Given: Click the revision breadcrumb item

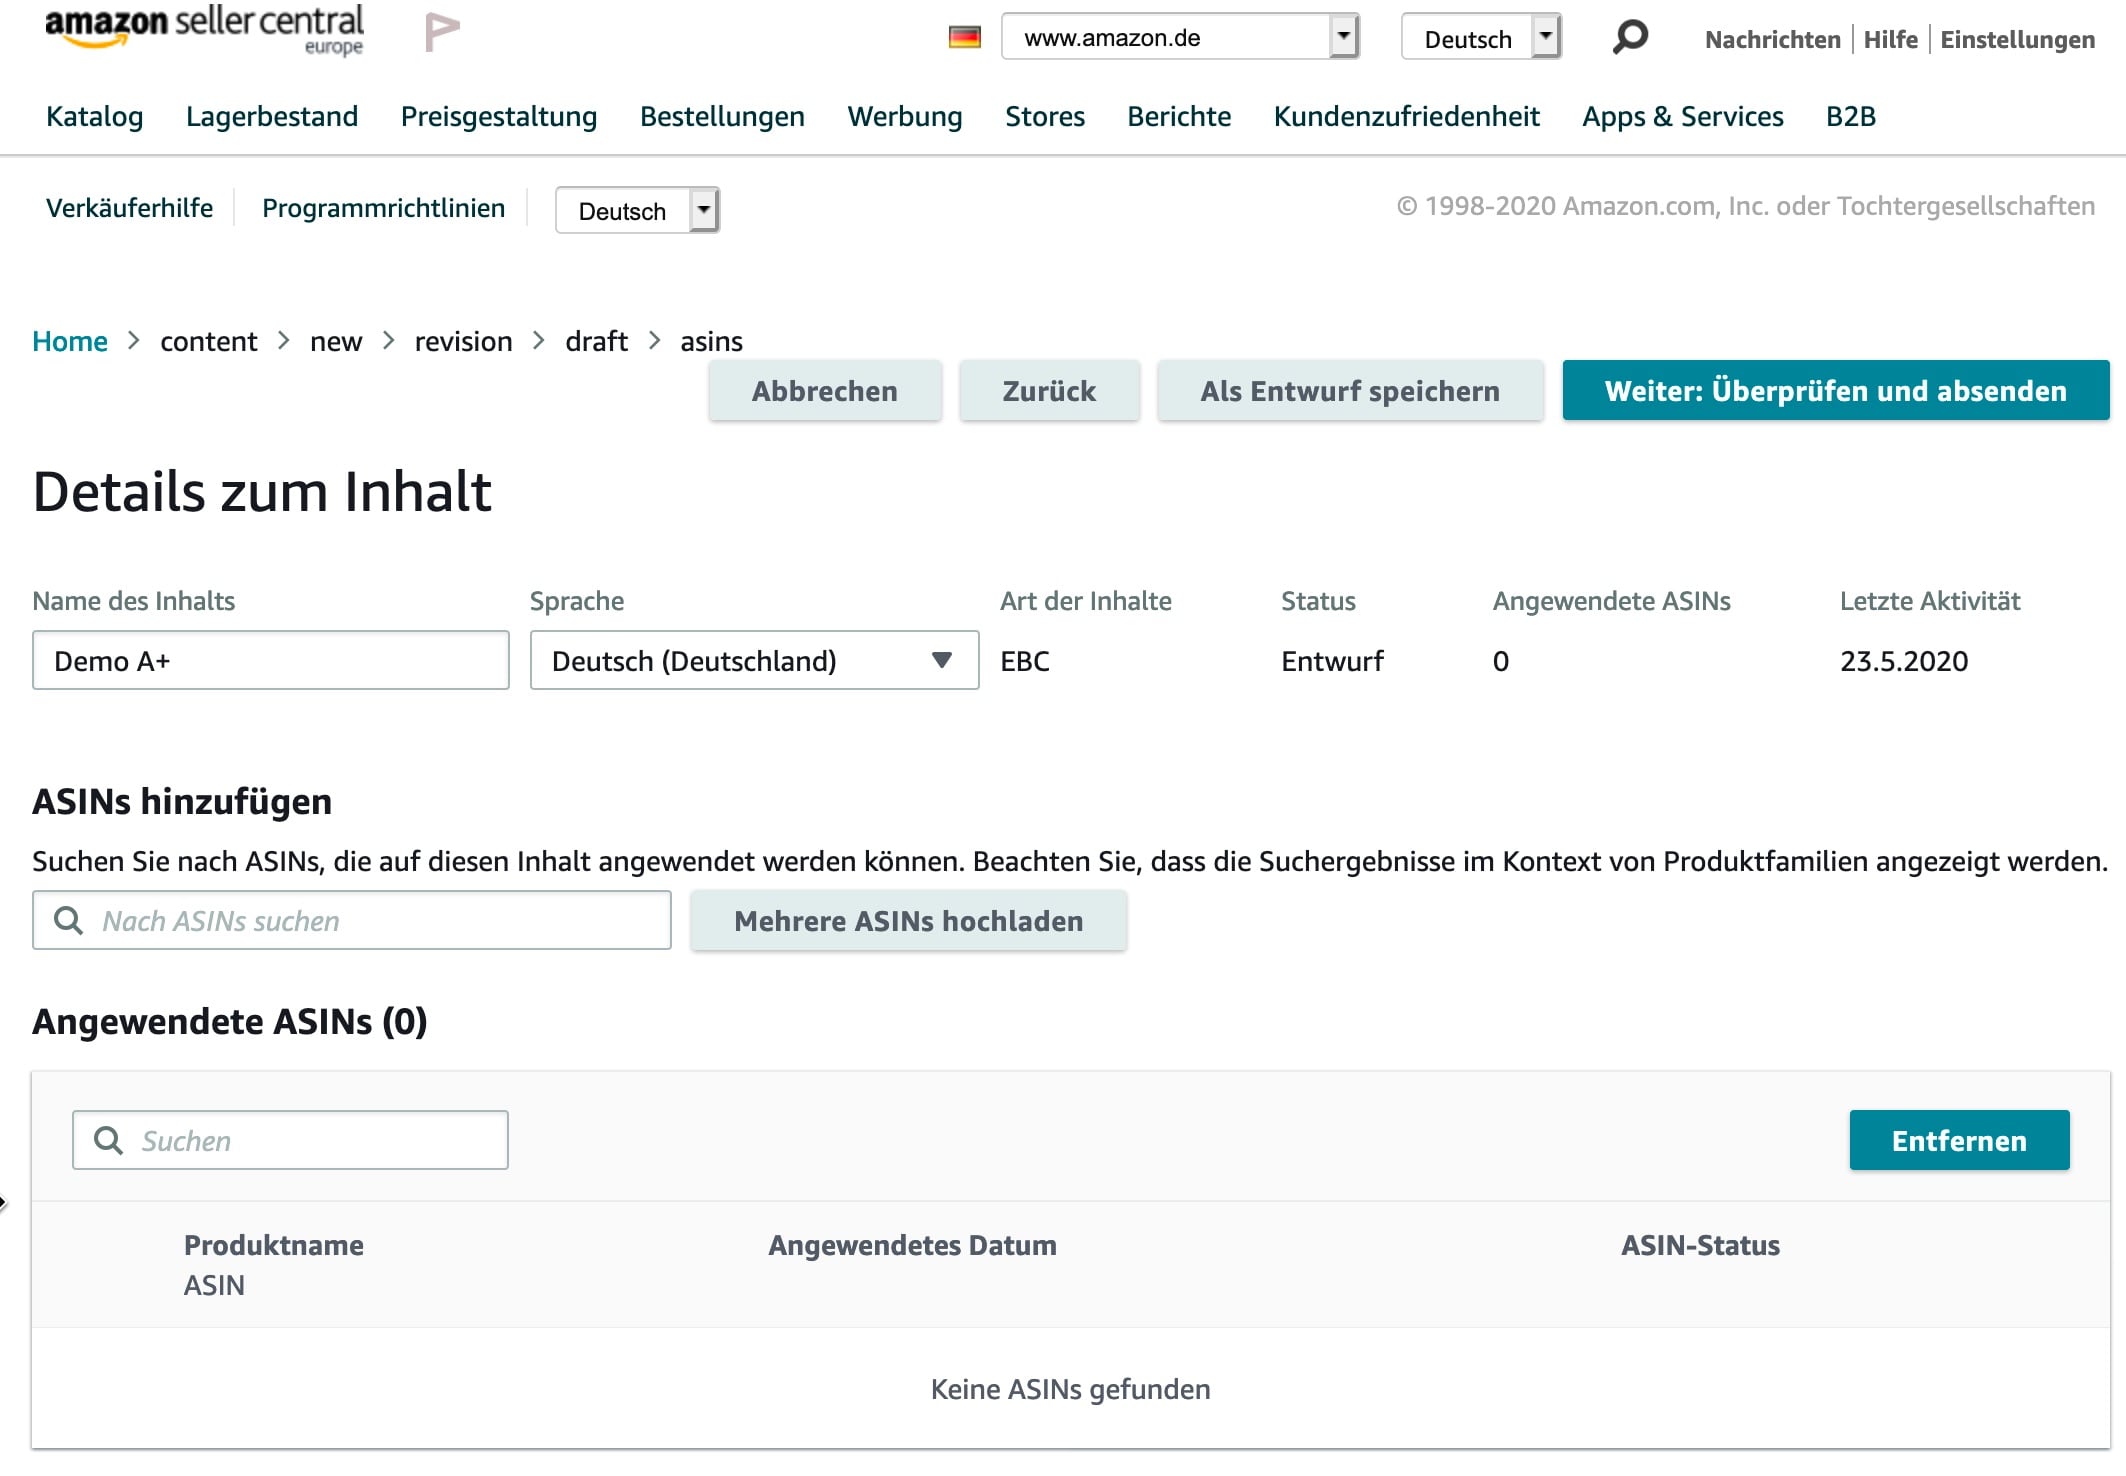Looking at the screenshot, I should point(464,341).
